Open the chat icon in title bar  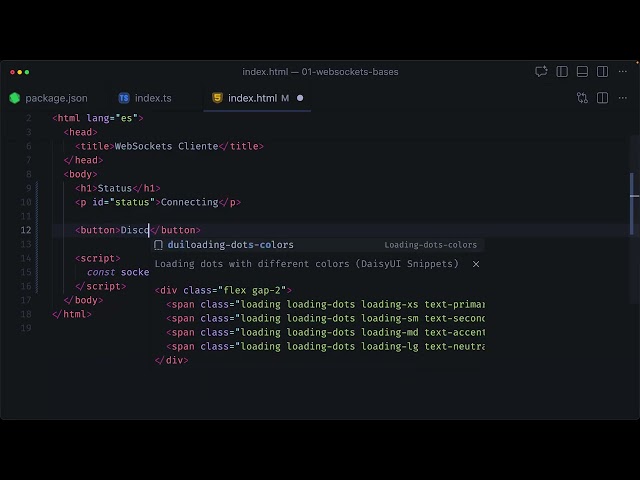pyautogui.click(x=541, y=72)
